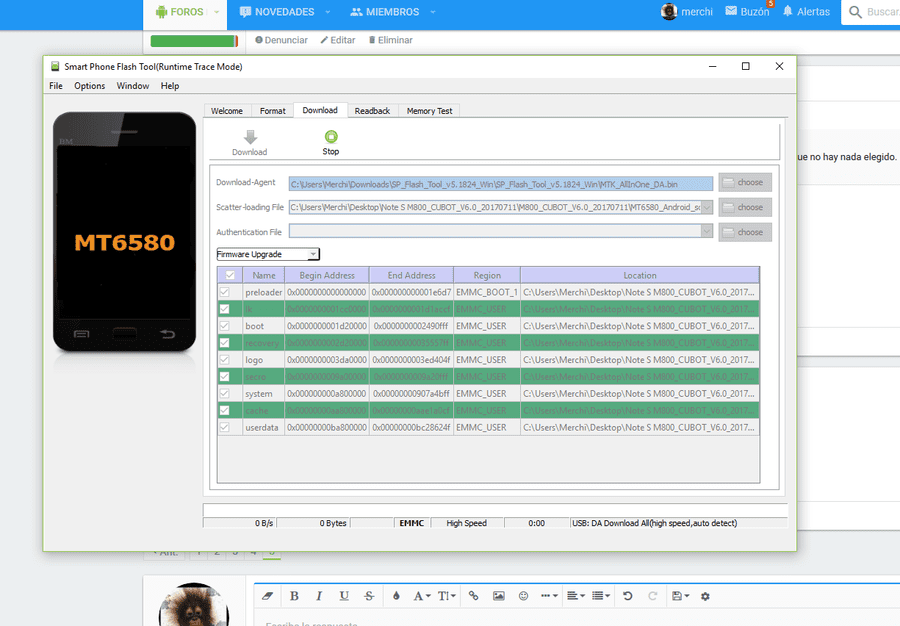The width and height of the screenshot is (900, 626).
Task: Open the more options ellipsis dropdown
Action: (x=549, y=596)
